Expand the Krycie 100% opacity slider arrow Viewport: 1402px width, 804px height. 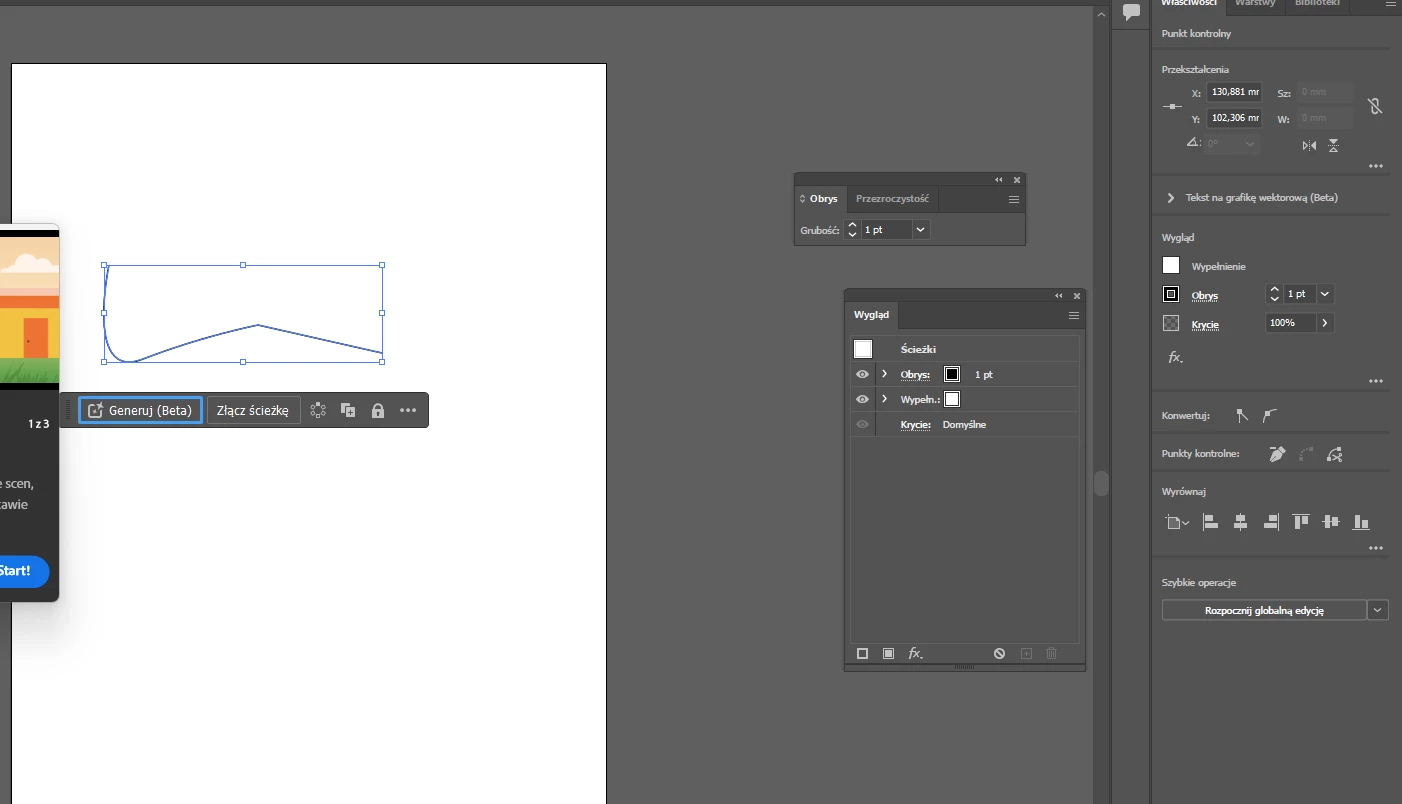pyautogui.click(x=1325, y=323)
